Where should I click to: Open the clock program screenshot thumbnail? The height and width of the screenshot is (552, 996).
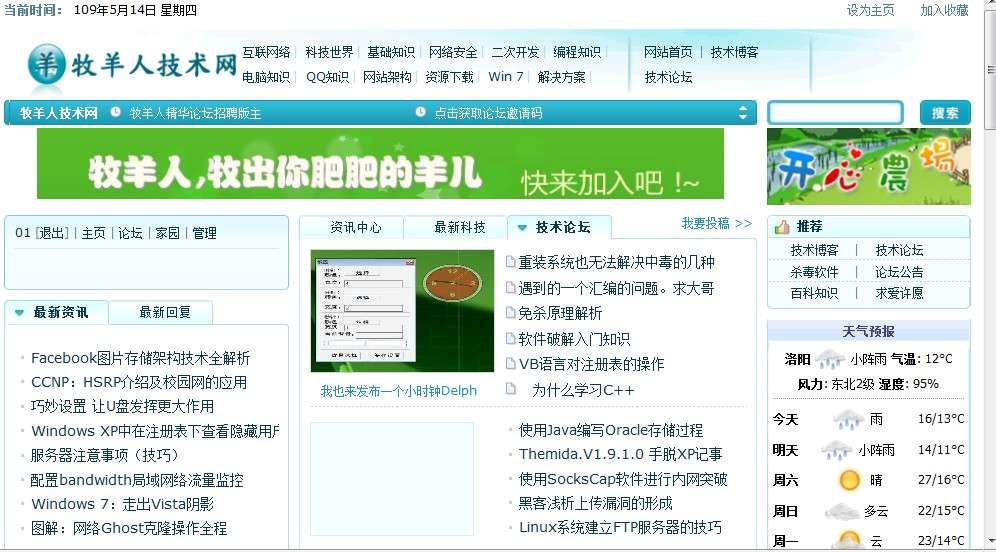[x=402, y=311]
